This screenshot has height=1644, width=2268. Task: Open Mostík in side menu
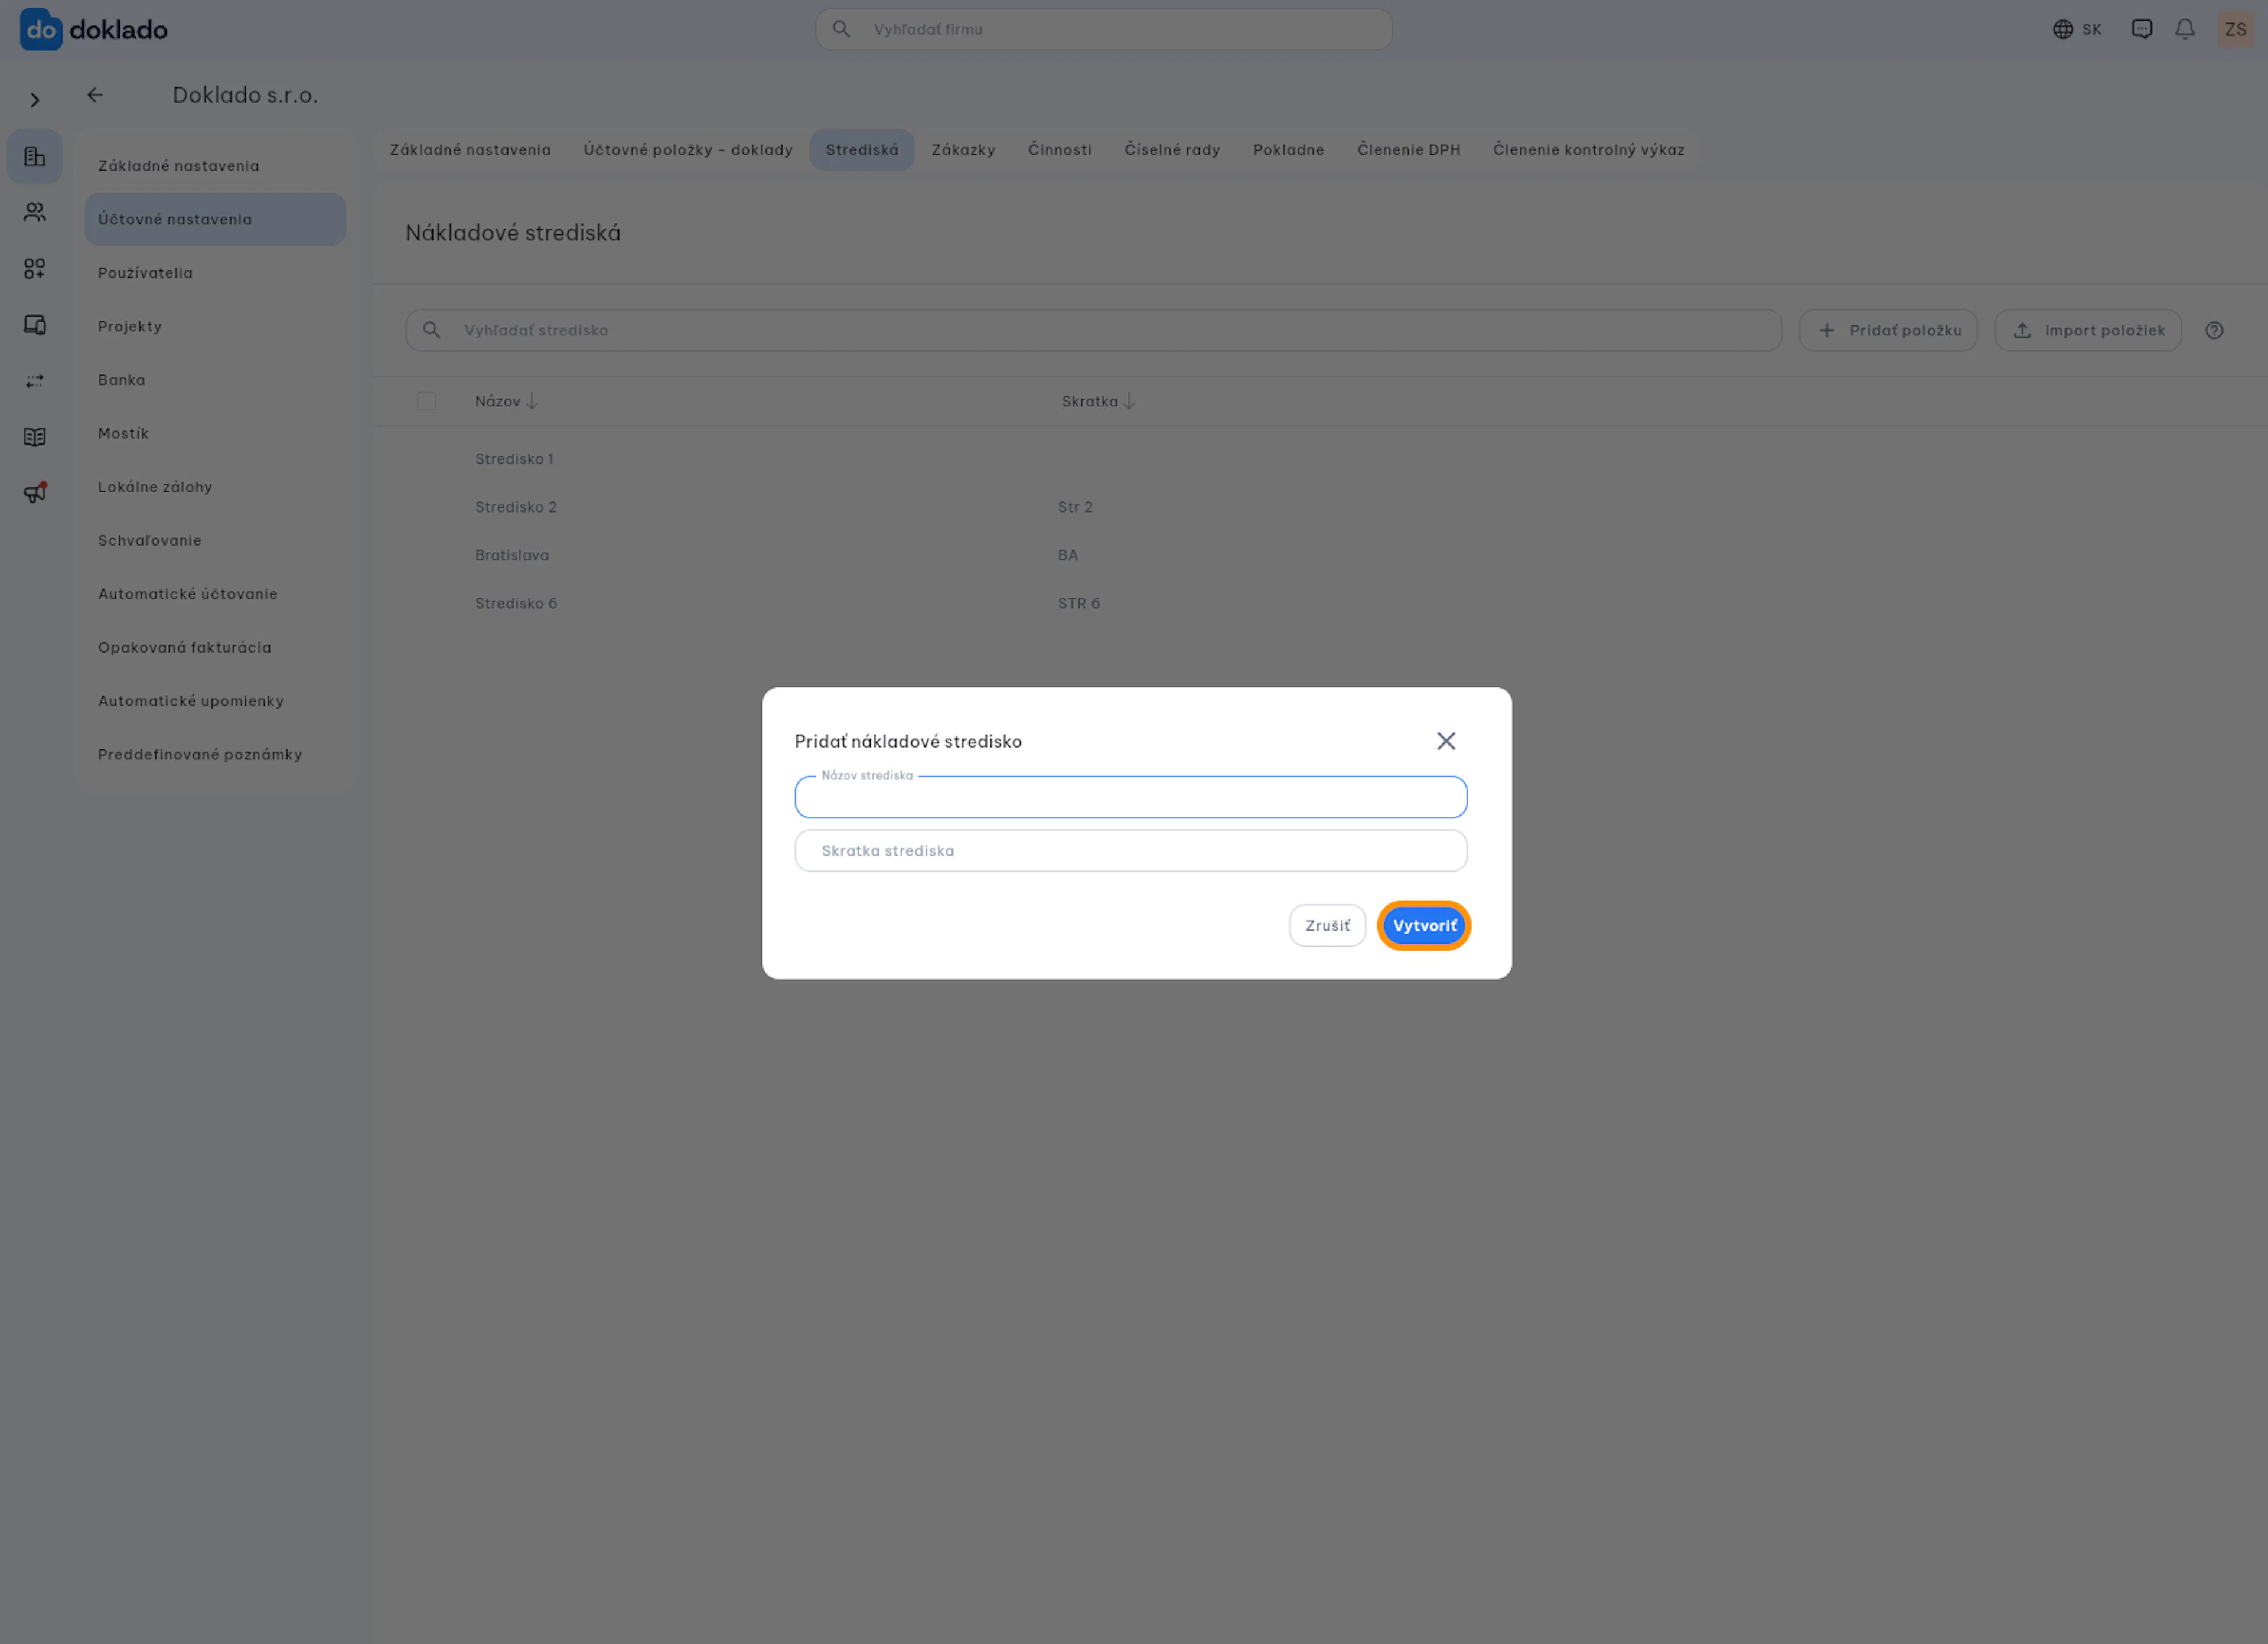tap(215, 433)
